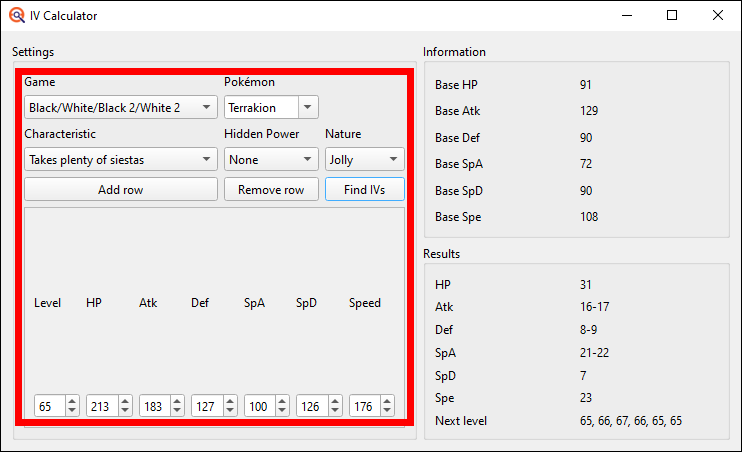Viewport: 742px width, 452px height.
Task: Select the HP field showing 213
Action: click(x=101, y=407)
